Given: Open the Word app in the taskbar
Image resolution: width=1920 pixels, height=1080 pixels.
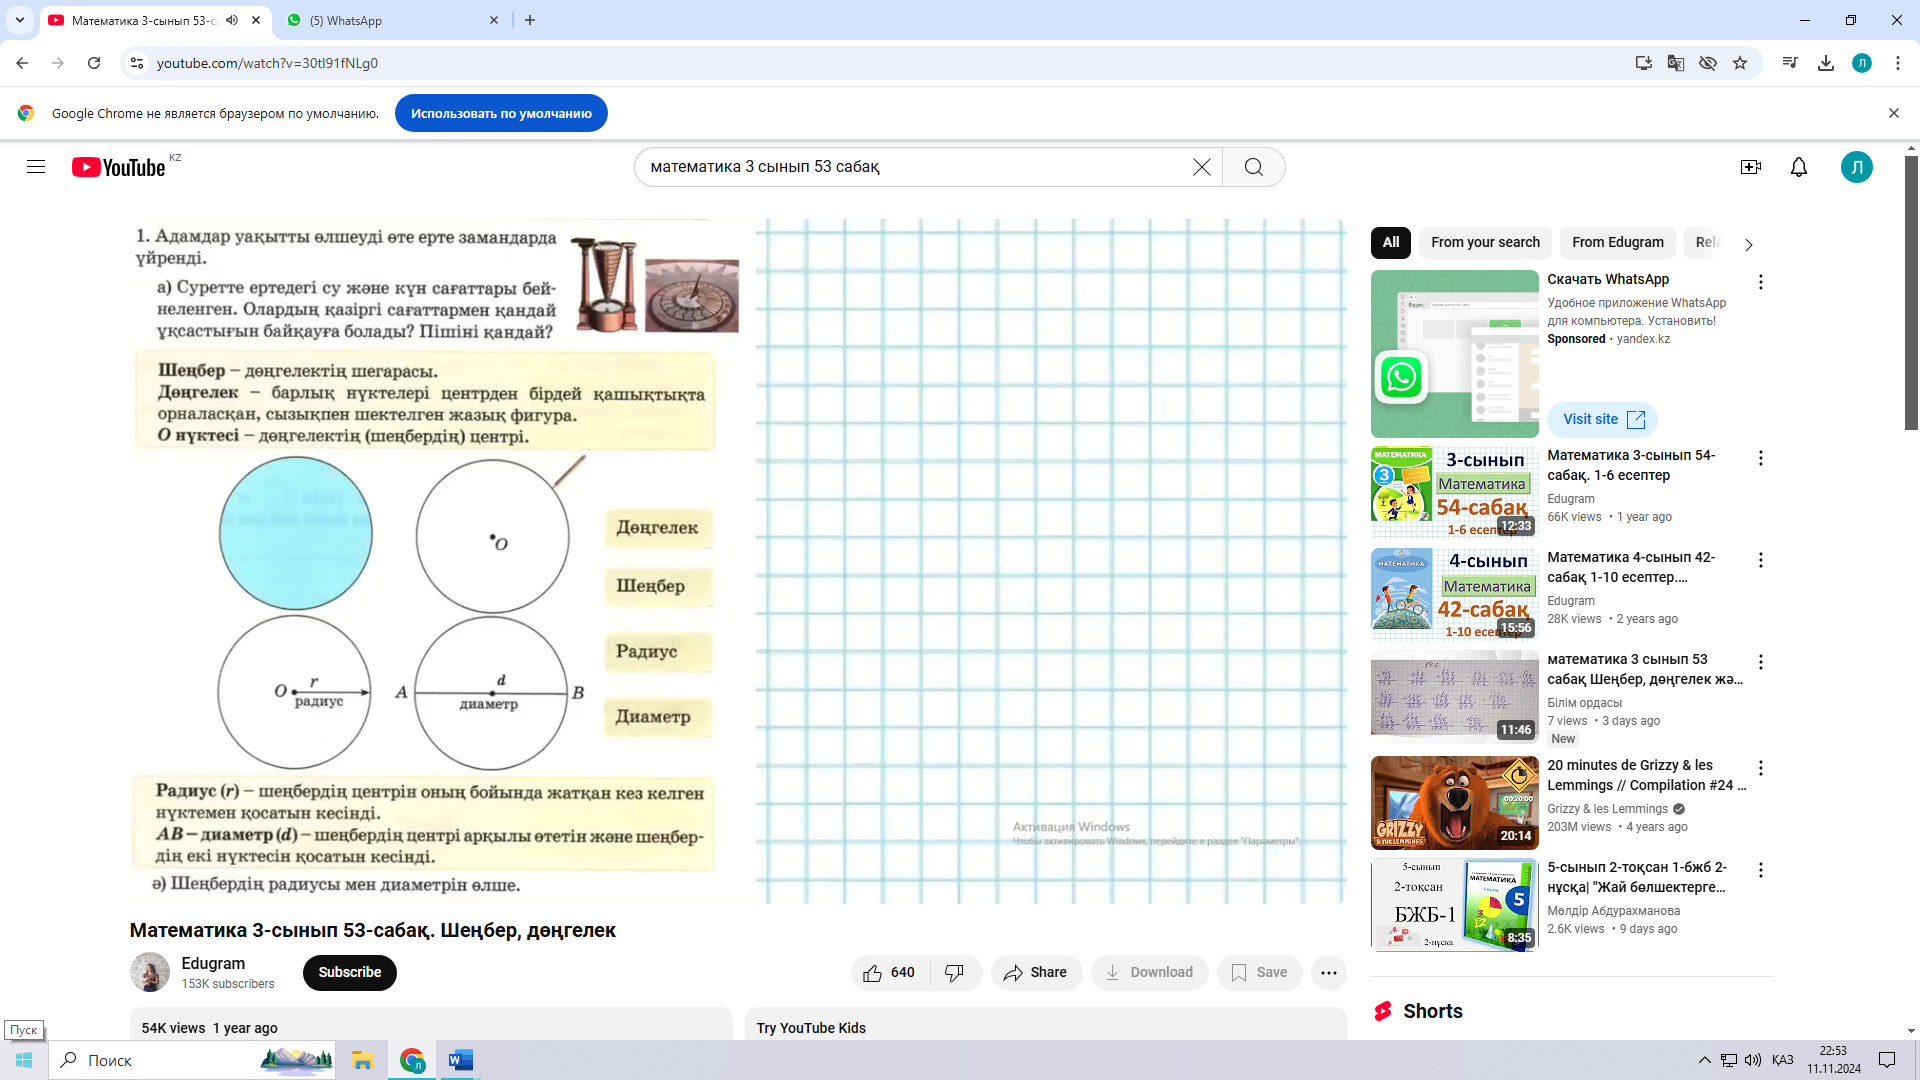Looking at the screenshot, I should coord(460,1060).
